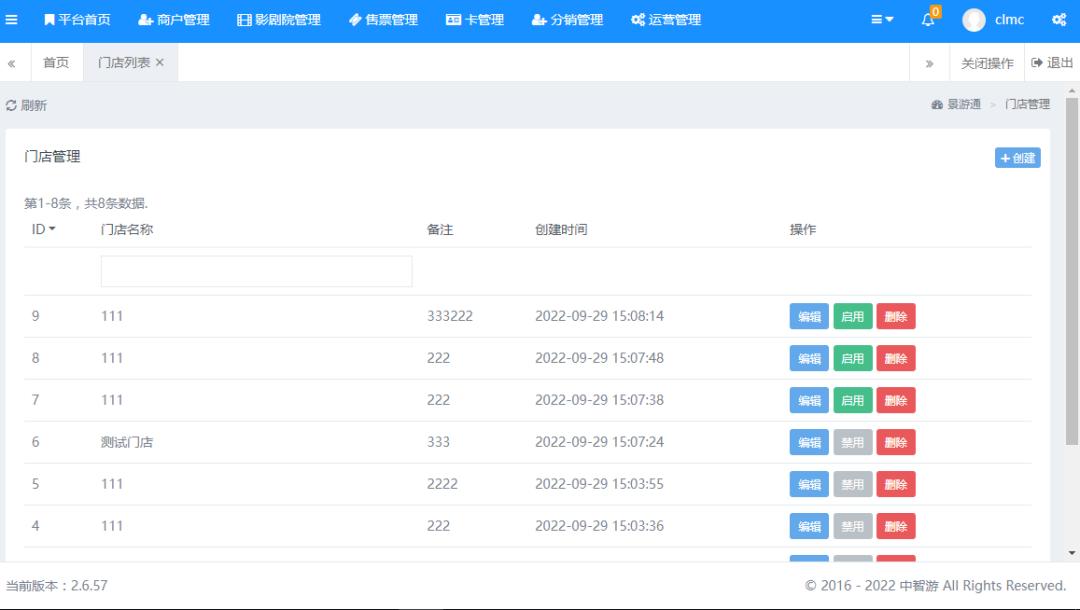This screenshot has width=1080, height=610.
Task: Click 退出 to log out
Action: (1052, 62)
